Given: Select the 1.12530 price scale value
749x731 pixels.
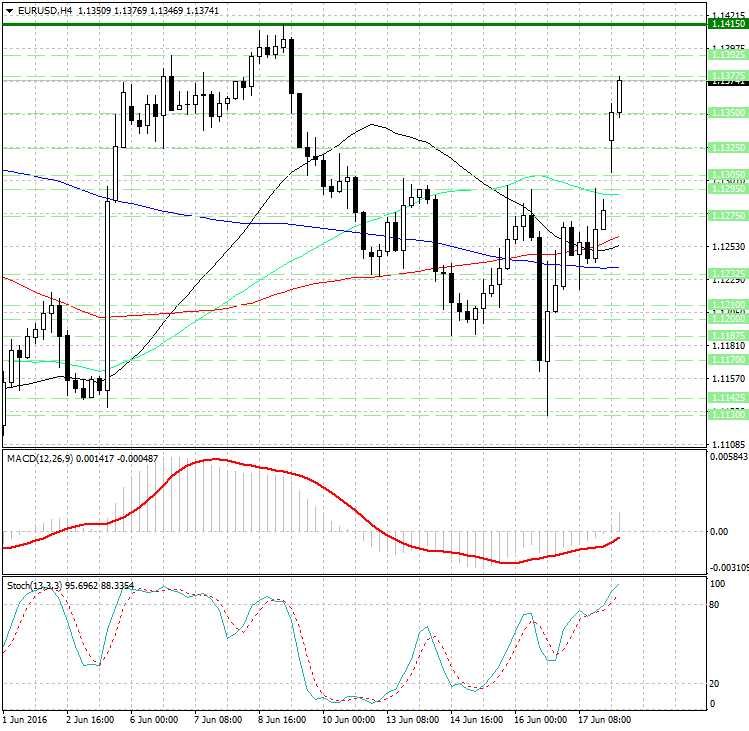Looking at the screenshot, I should coord(728,247).
